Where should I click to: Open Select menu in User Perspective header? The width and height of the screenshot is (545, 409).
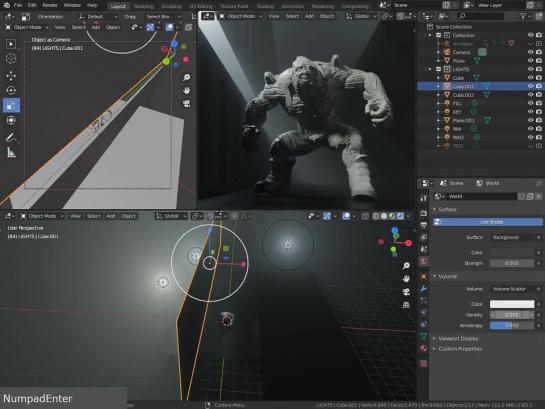click(x=93, y=216)
